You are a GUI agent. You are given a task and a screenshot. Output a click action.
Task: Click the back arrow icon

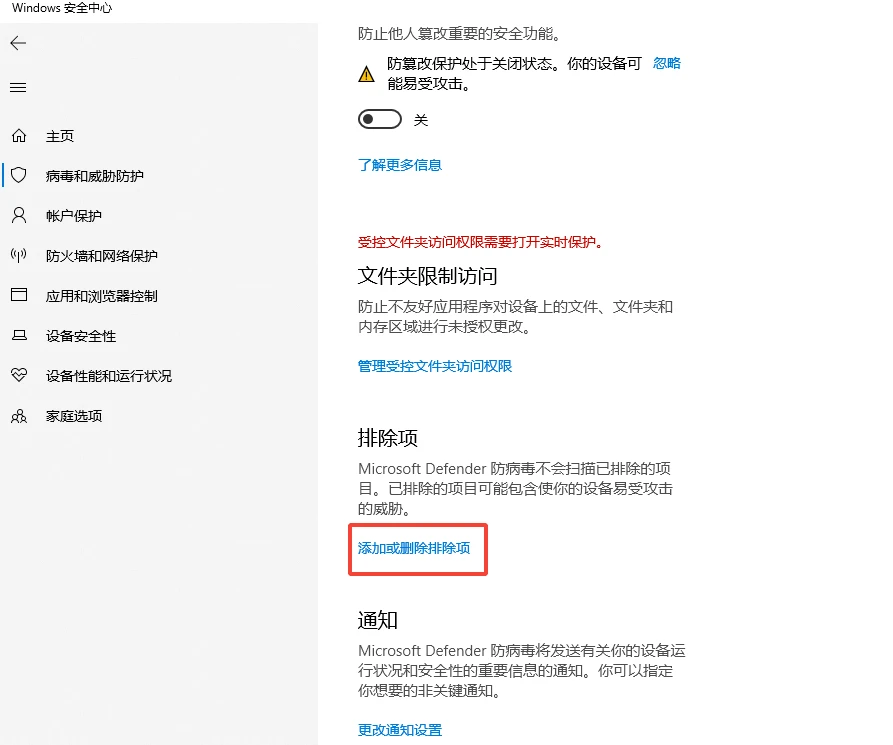[18, 43]
